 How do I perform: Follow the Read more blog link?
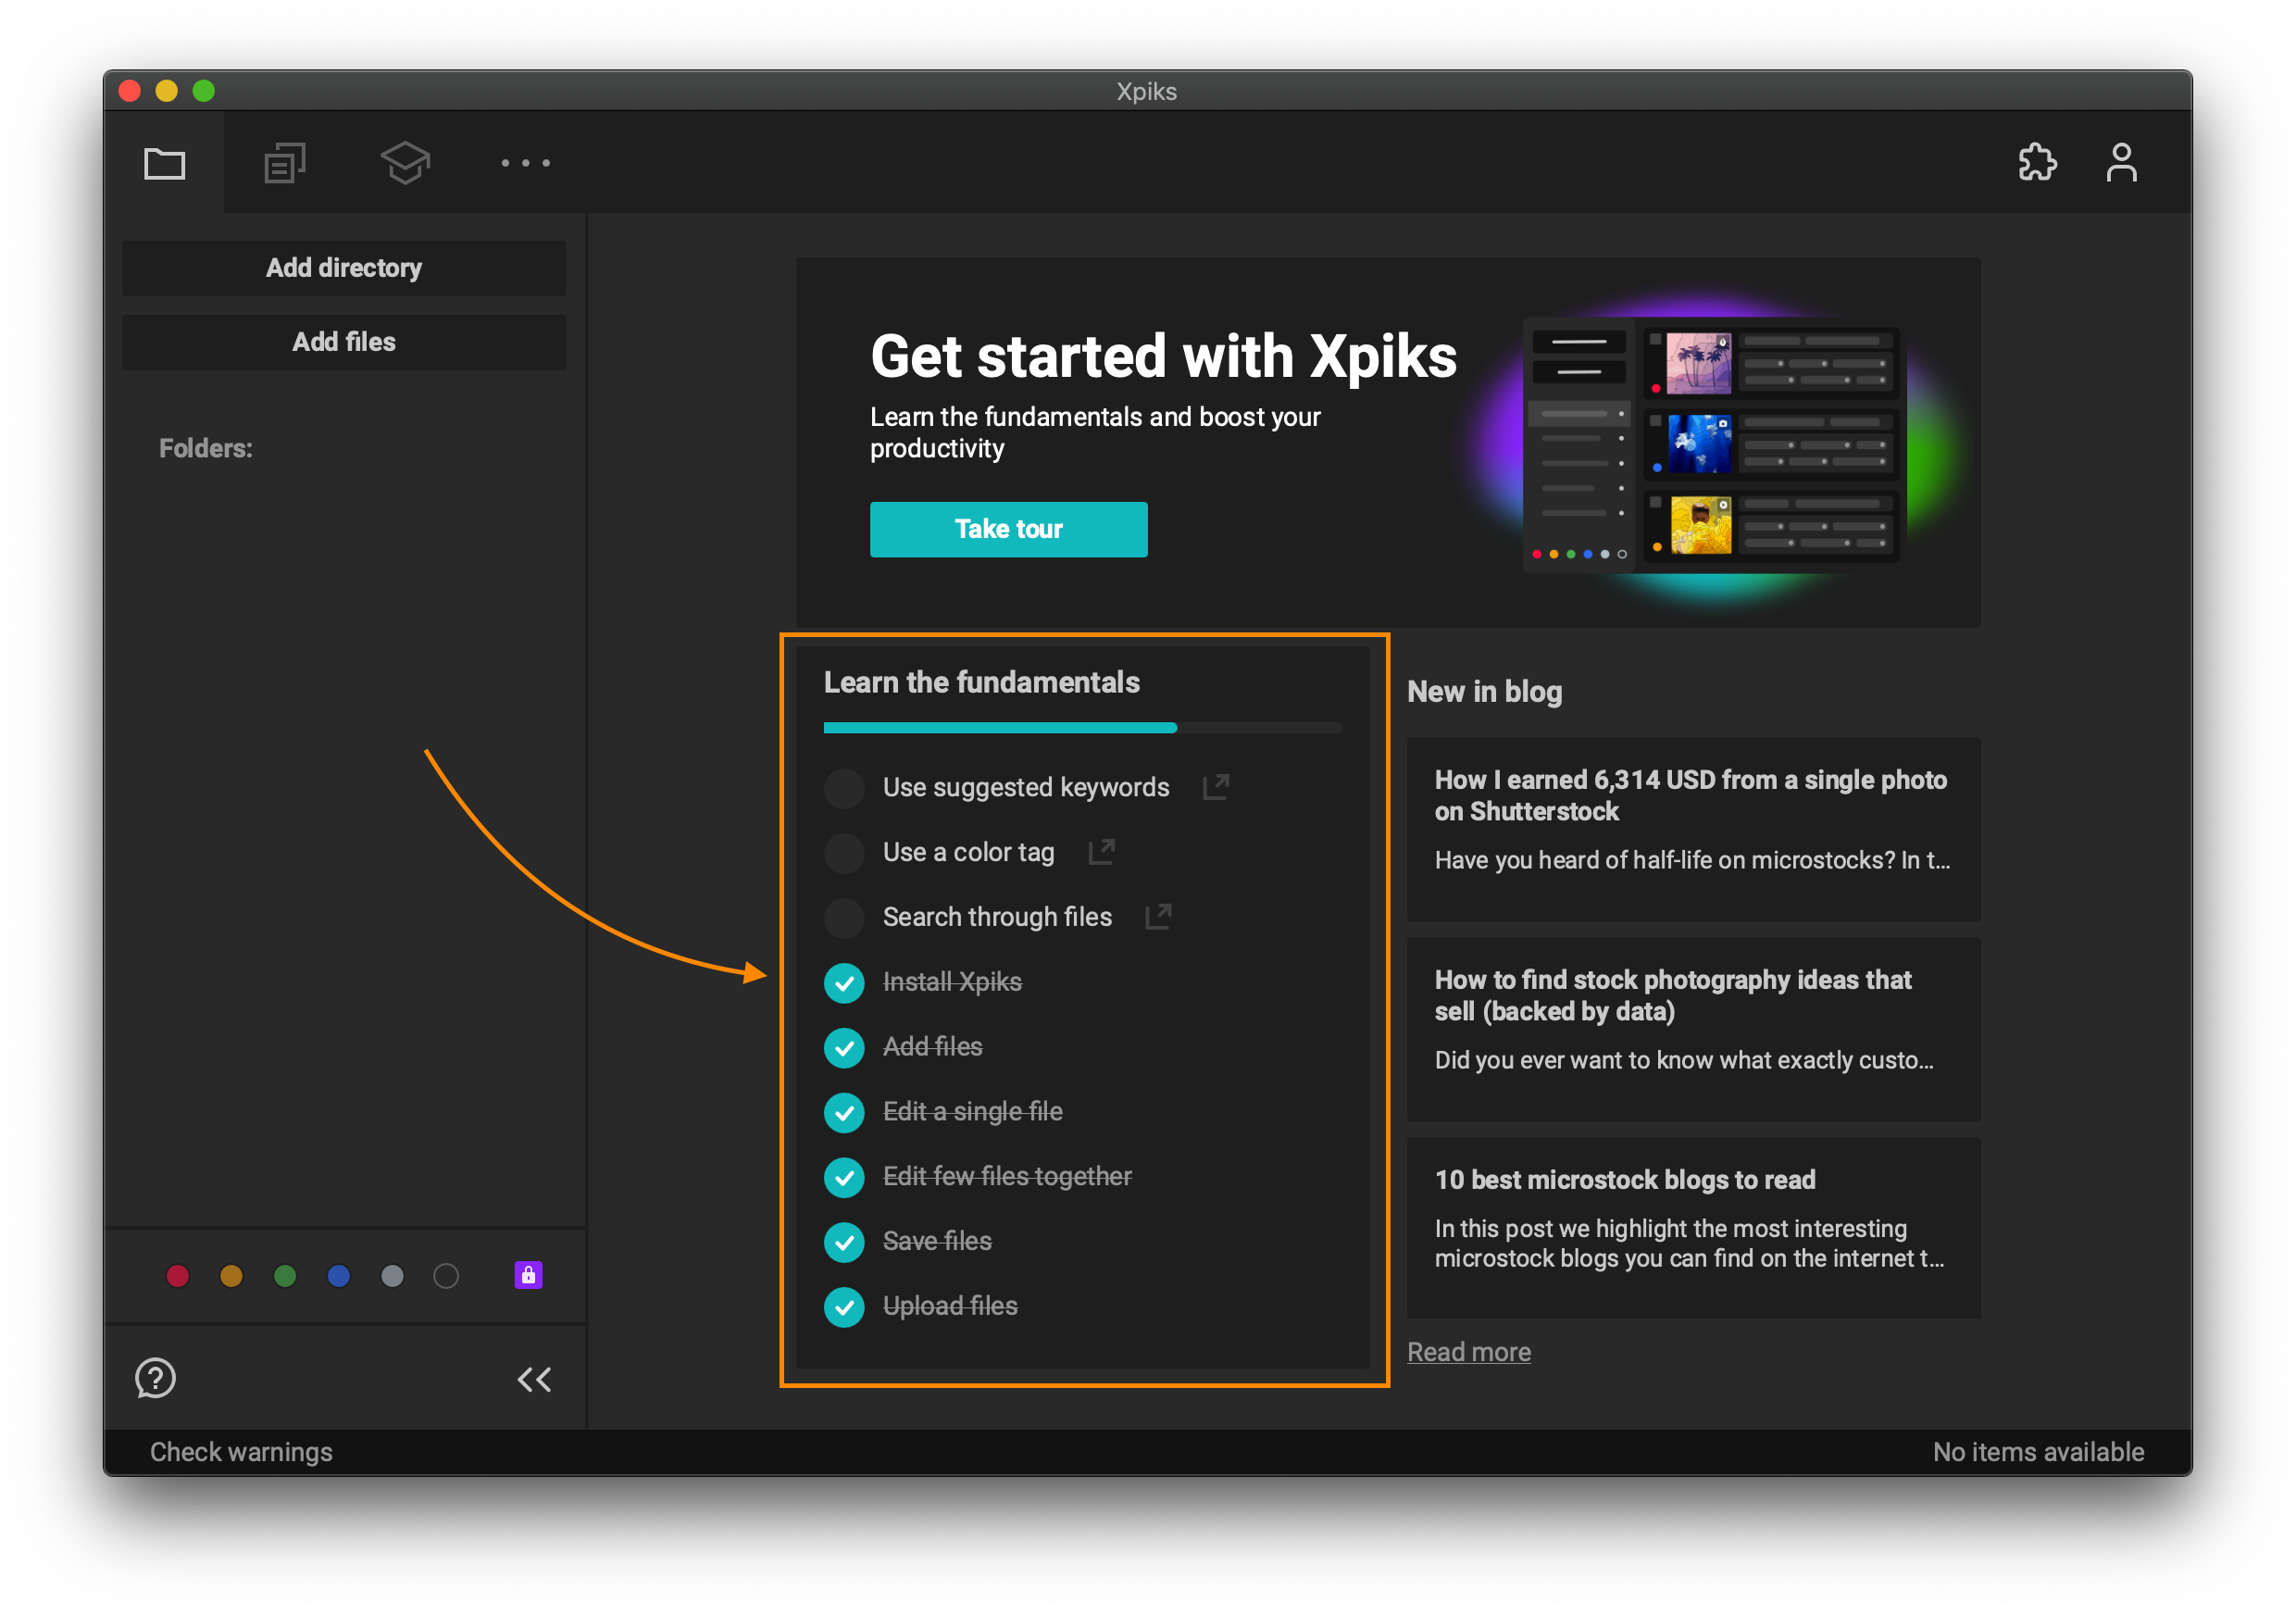(1468, 1352)
